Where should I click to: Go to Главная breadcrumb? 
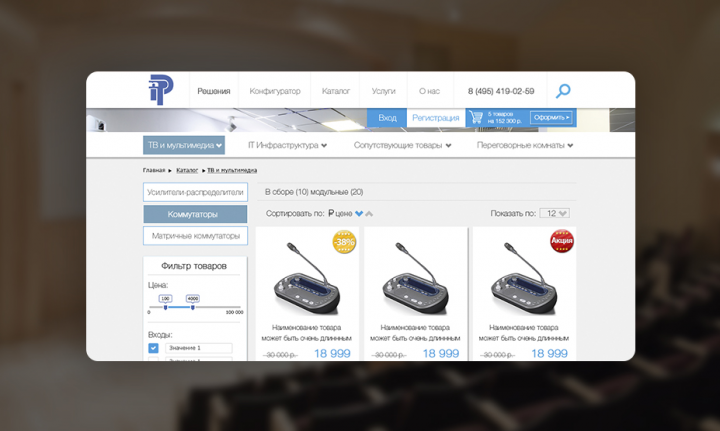[x=154, y=170]
